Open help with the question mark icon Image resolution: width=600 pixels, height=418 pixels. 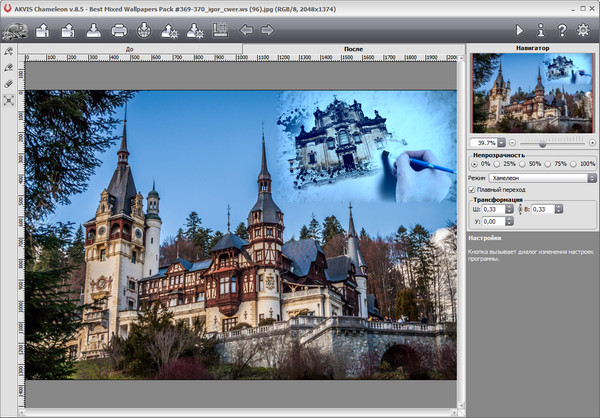pyautogui.click(x=562, y=30)
